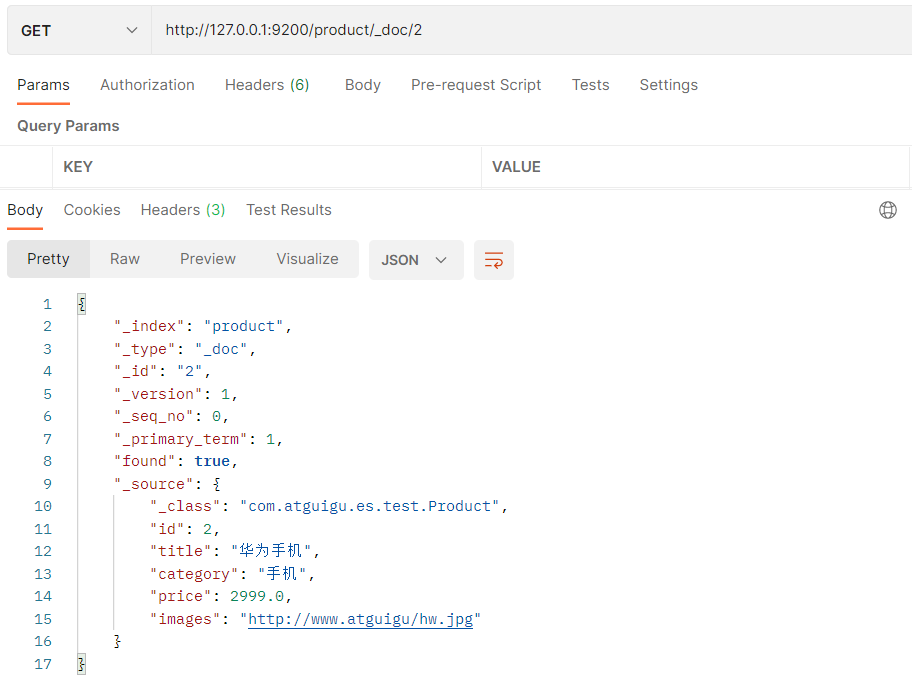Click line number 10 in the gutter

[x=42, y=506]
